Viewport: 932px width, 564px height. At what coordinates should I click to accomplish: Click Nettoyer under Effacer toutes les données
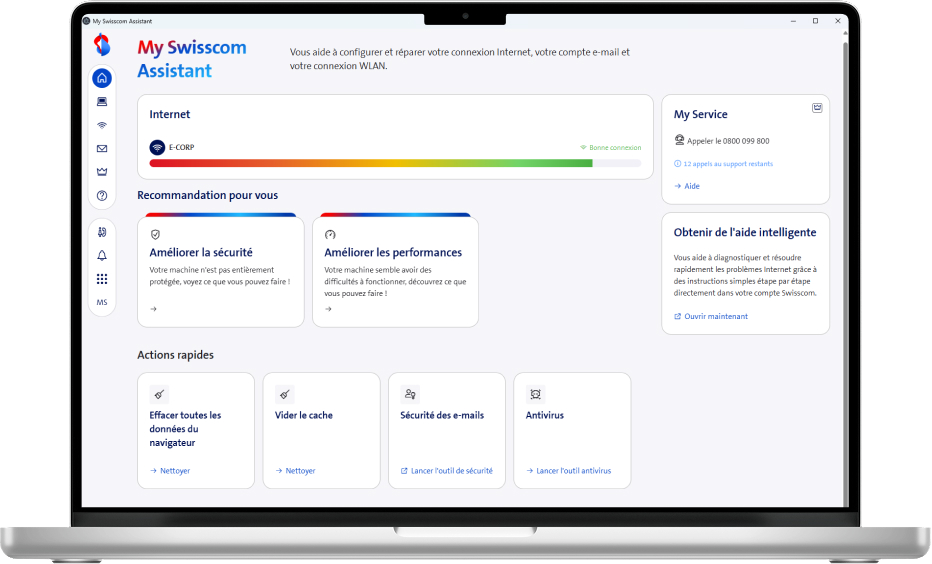pyautogui.click(x=175, y=471)
